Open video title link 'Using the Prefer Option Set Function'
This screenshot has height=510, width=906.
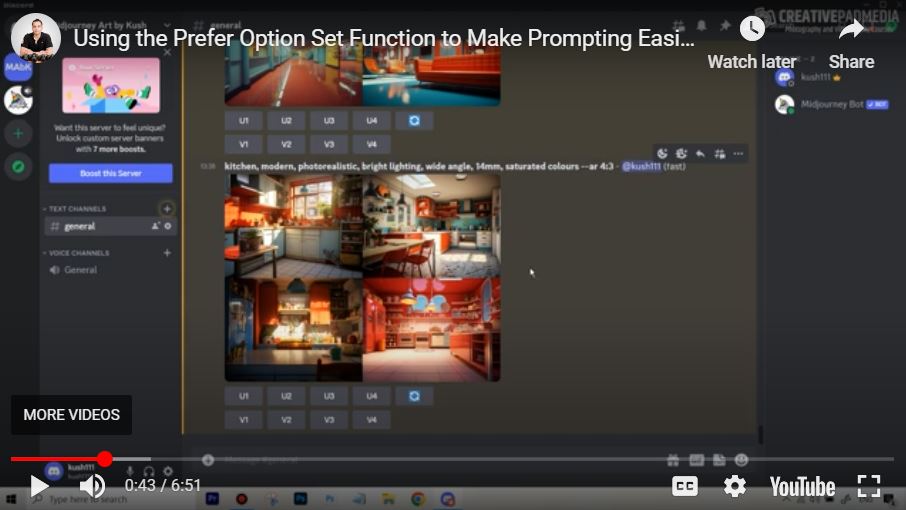(384, 38)
